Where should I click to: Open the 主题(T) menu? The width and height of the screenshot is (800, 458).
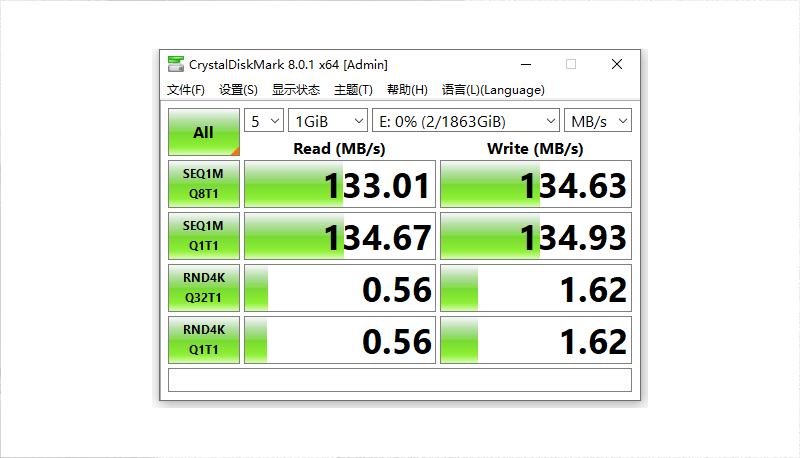tap(353, 90)
